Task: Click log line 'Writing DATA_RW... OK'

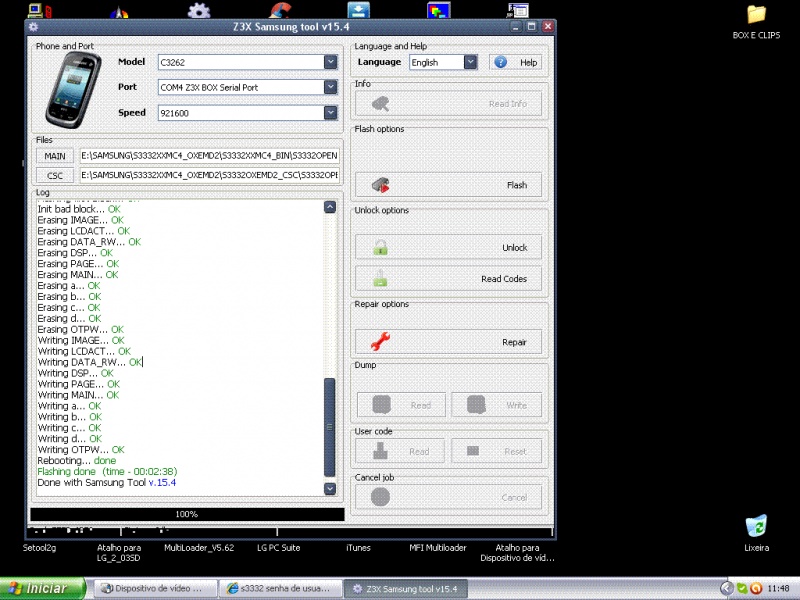Action: [90, 362]
